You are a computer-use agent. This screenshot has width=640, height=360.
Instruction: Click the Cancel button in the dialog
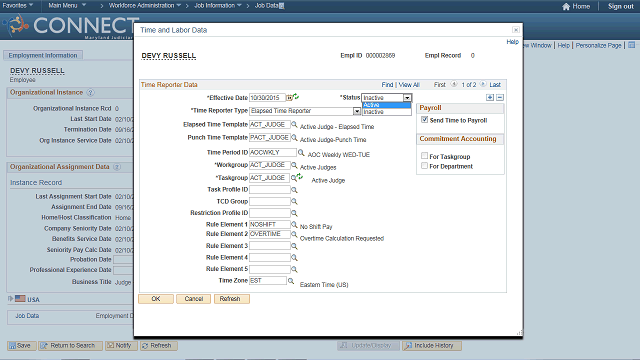coord(193,299)
